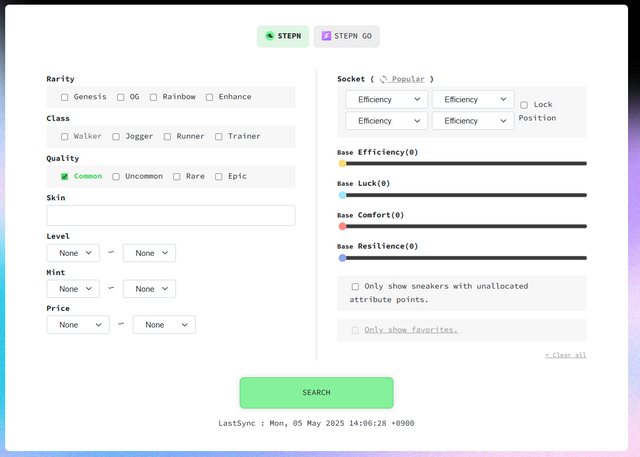The height and width of the screenshot is (457, 640).
Task: Tick the OG rarity checkbox
Action: pos(120,97)
